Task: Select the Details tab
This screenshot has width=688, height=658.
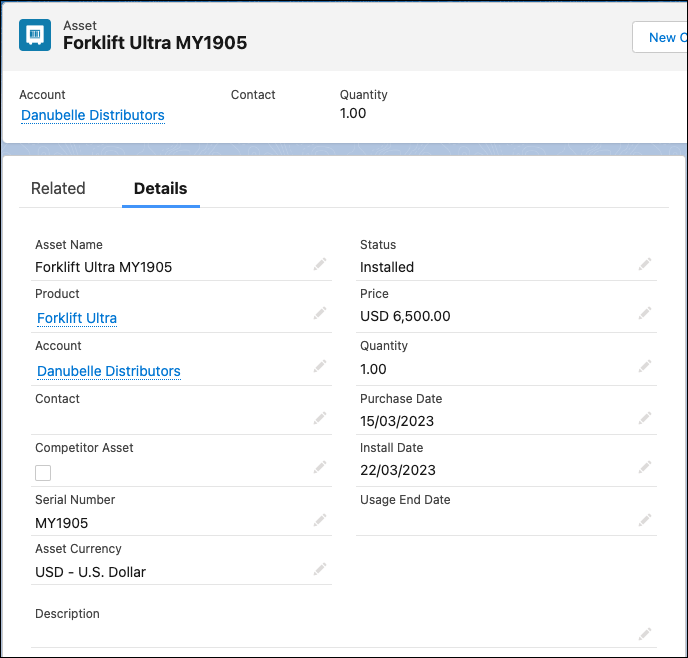Action: [x=161, y=188]
